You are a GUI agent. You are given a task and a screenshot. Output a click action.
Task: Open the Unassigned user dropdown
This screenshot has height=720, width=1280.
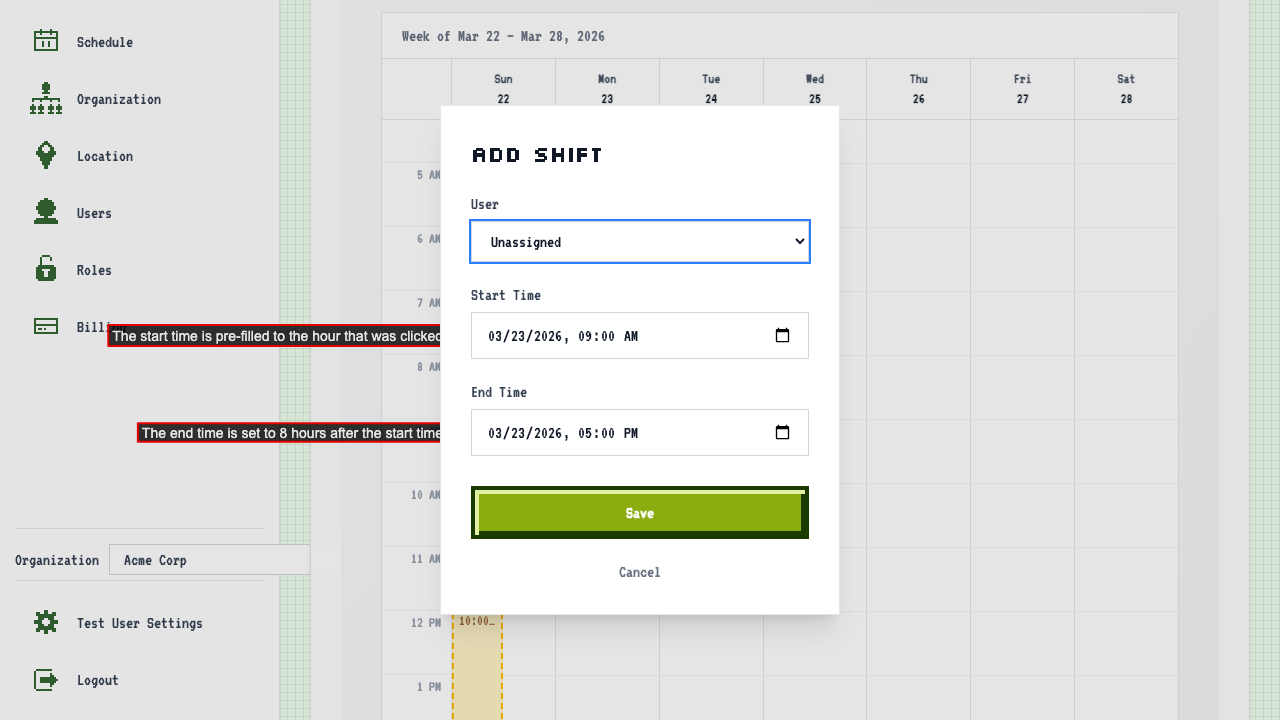tap(640, 241)
